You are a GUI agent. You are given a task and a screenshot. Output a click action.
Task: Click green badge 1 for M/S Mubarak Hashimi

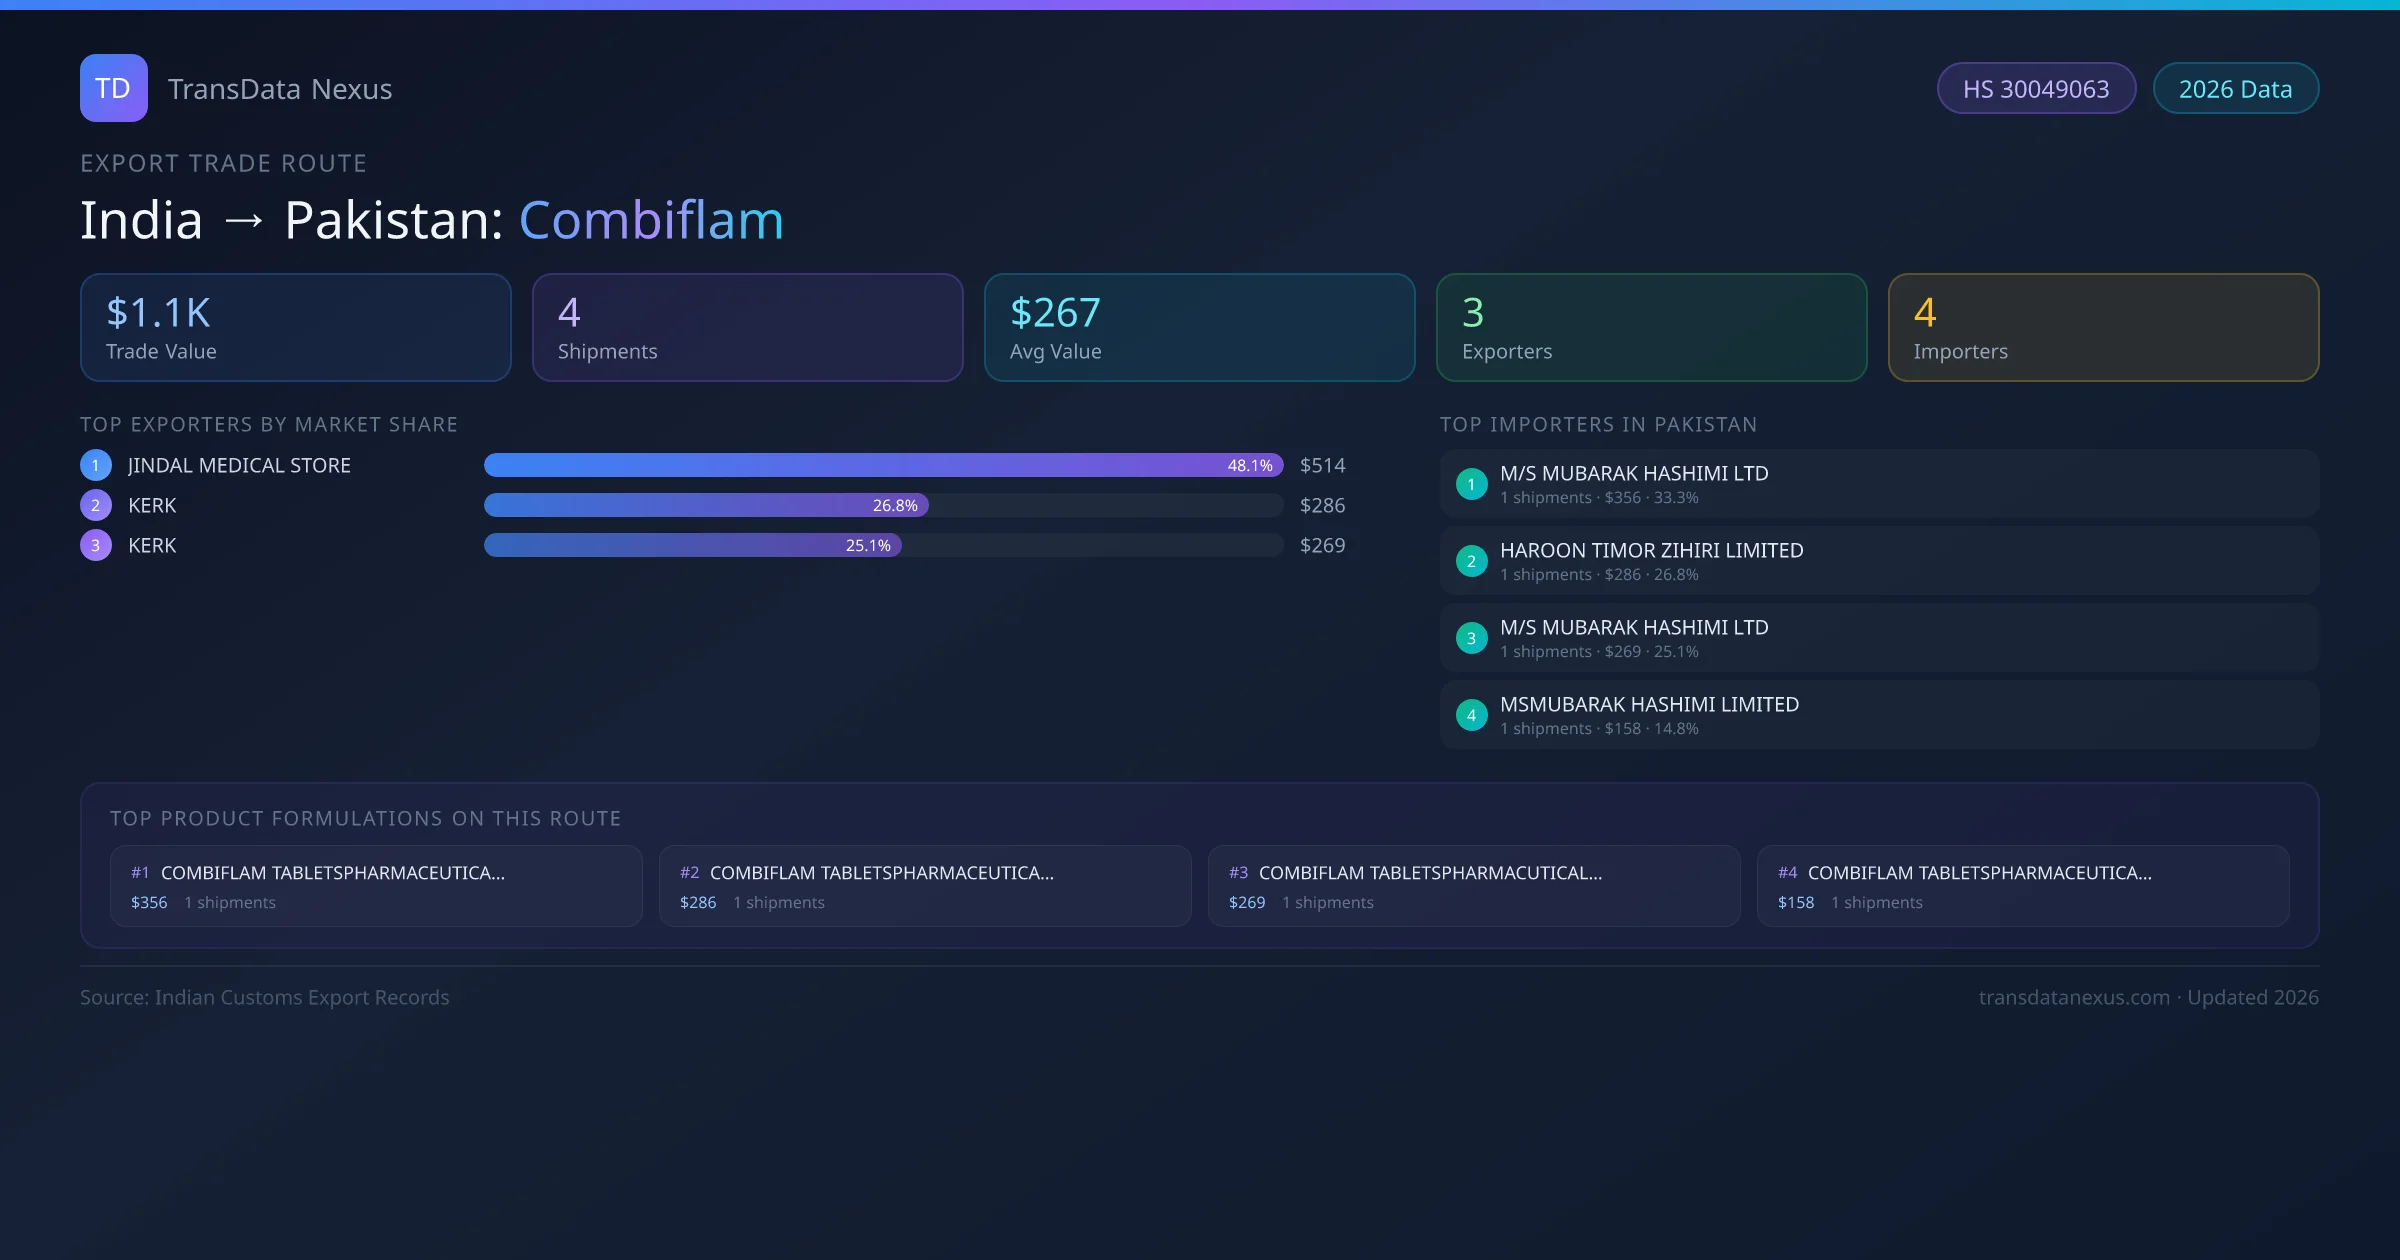coord(1471,484)
